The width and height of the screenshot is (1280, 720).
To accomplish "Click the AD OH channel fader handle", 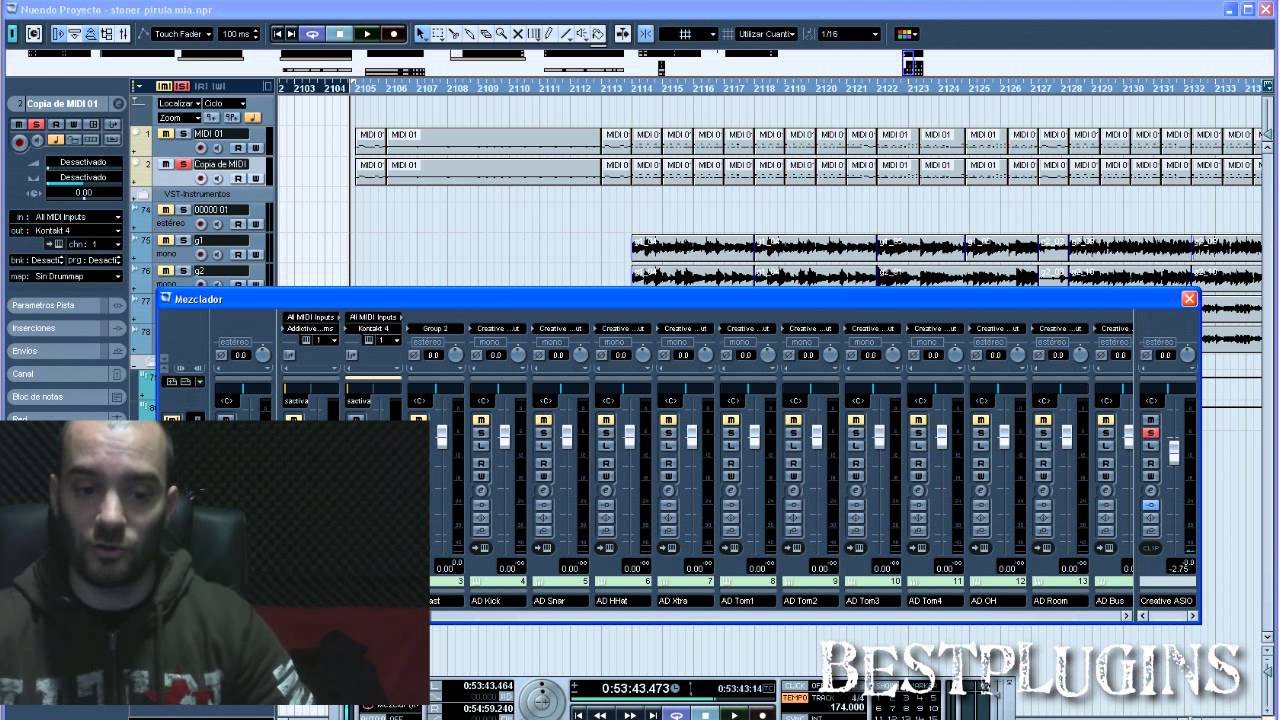I will (1004, 436).
